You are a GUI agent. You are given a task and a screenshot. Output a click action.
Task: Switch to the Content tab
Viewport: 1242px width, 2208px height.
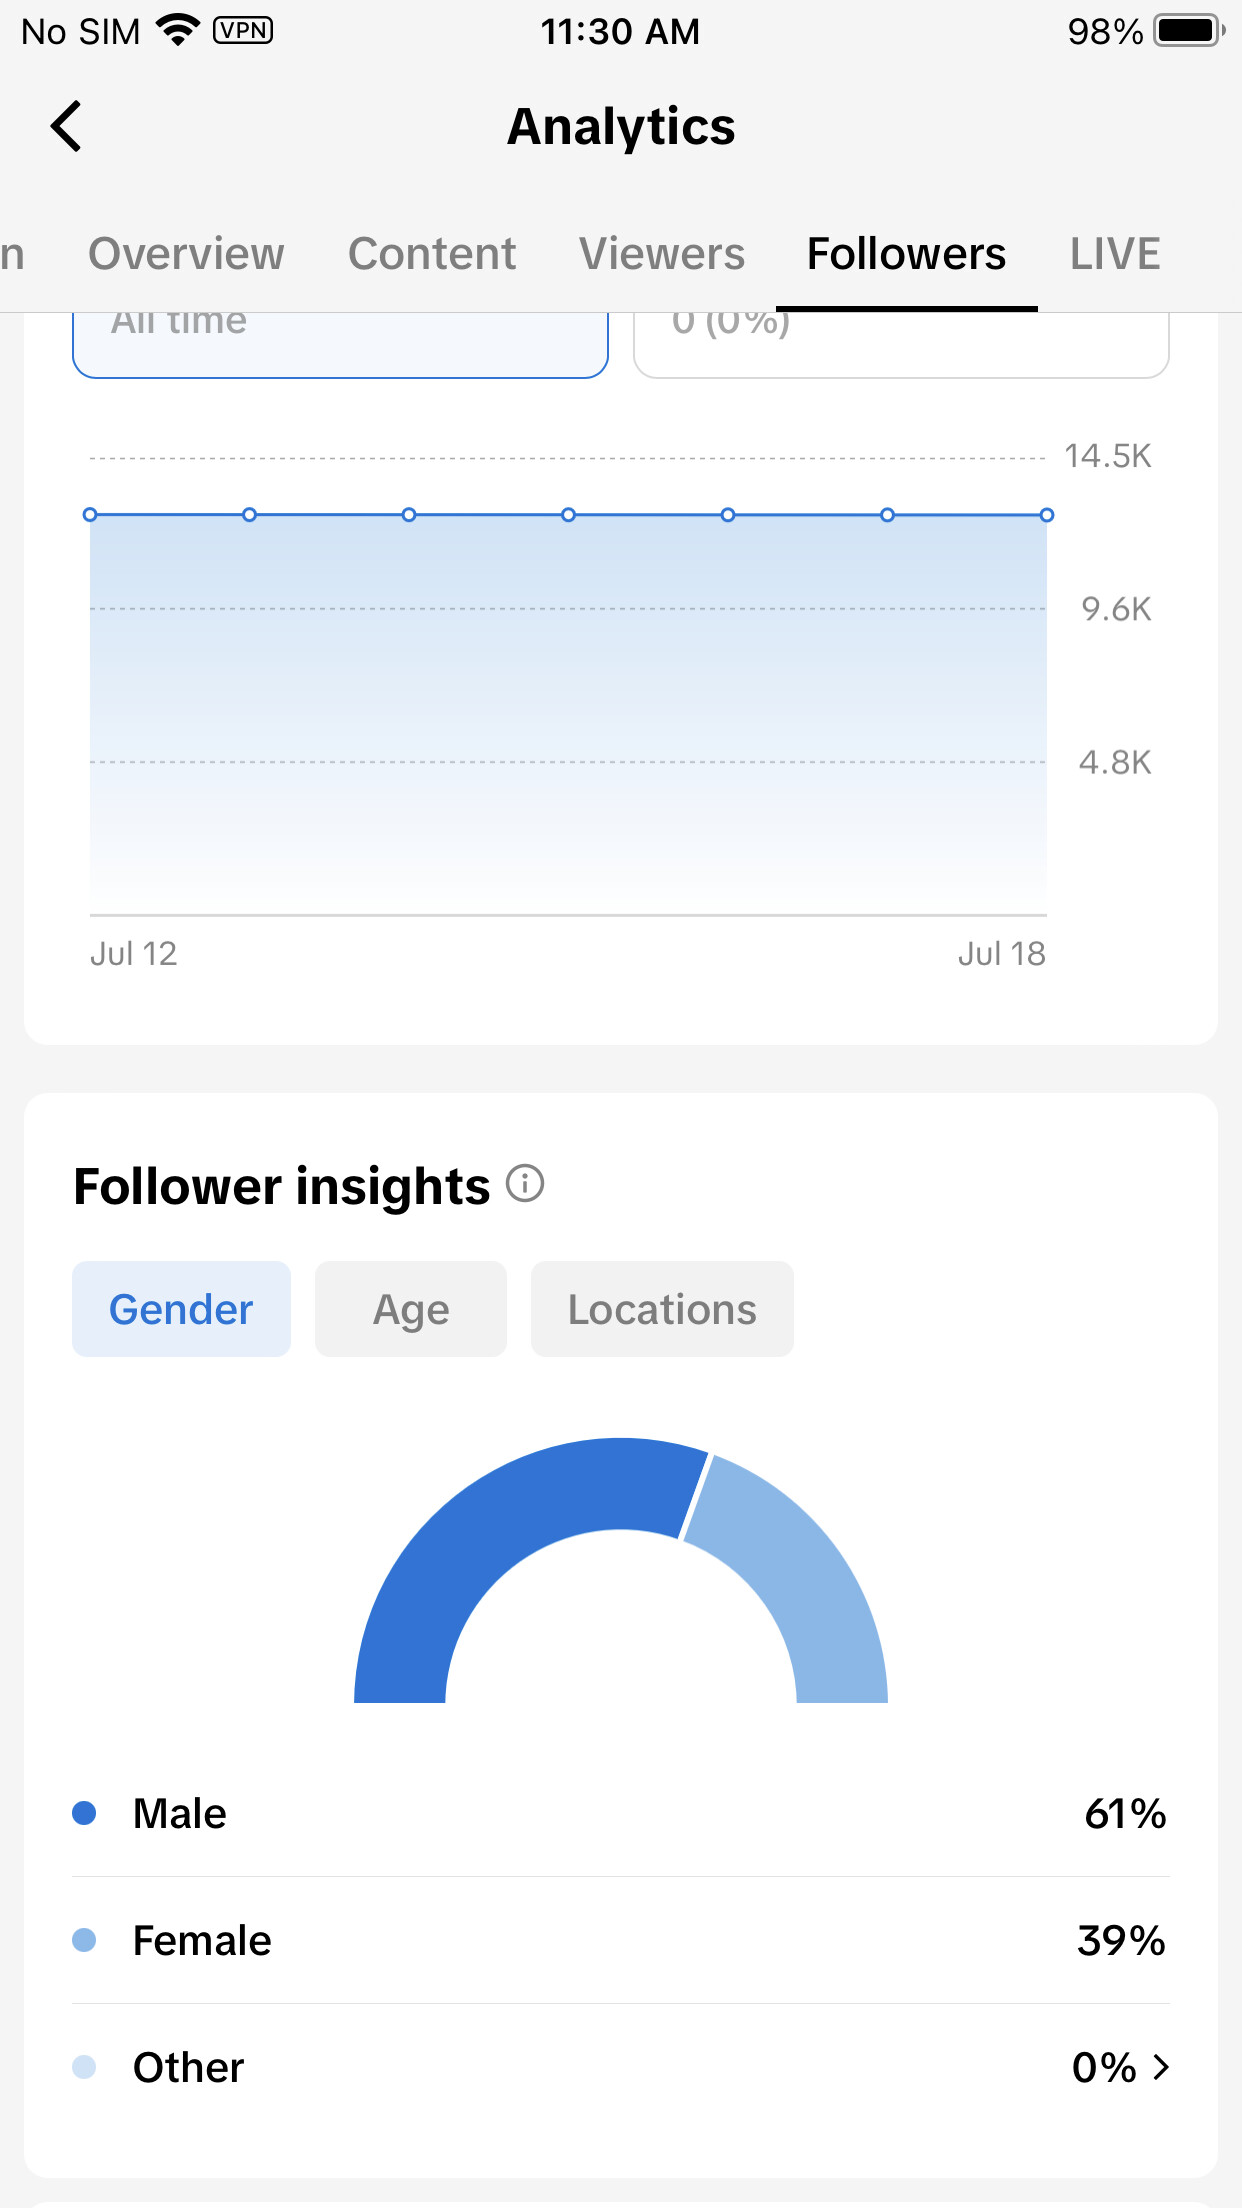point(432,254)
